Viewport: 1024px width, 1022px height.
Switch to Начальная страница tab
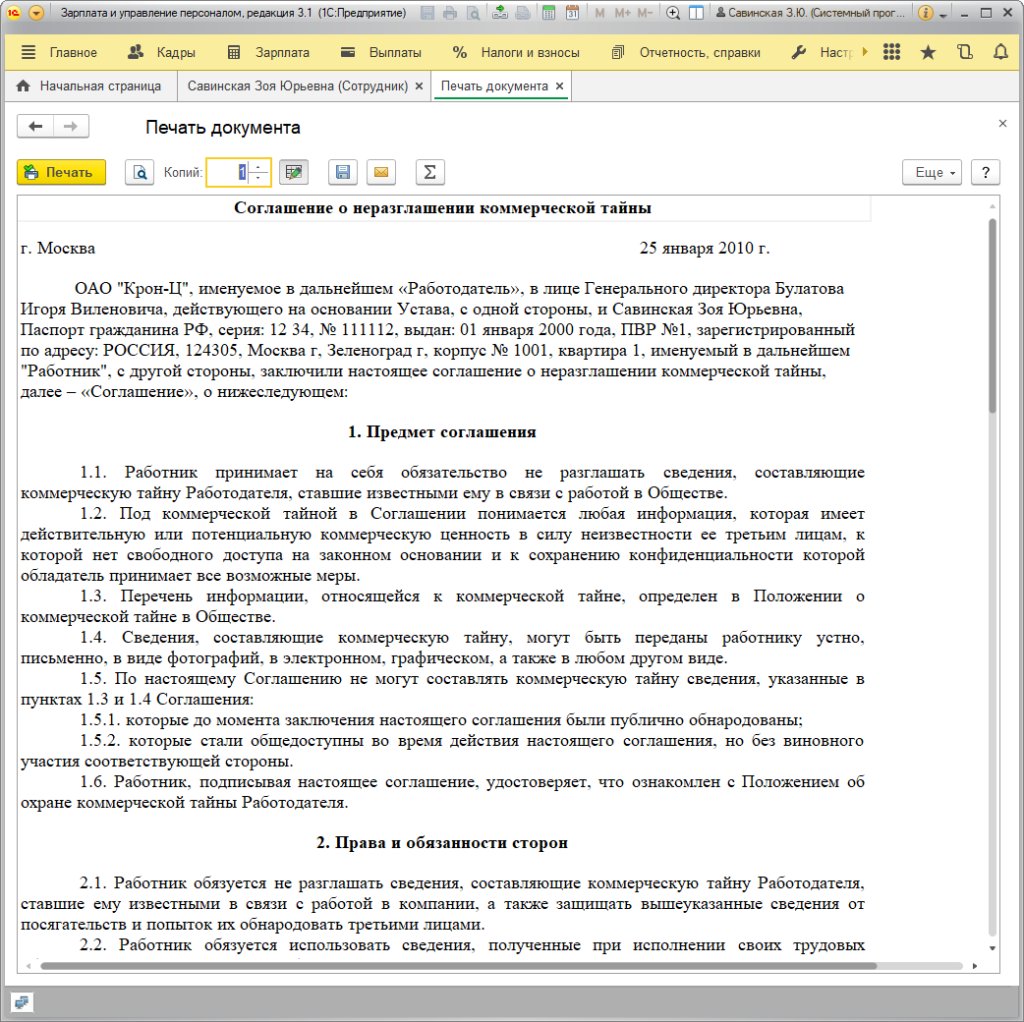click(x=89, y=86)
